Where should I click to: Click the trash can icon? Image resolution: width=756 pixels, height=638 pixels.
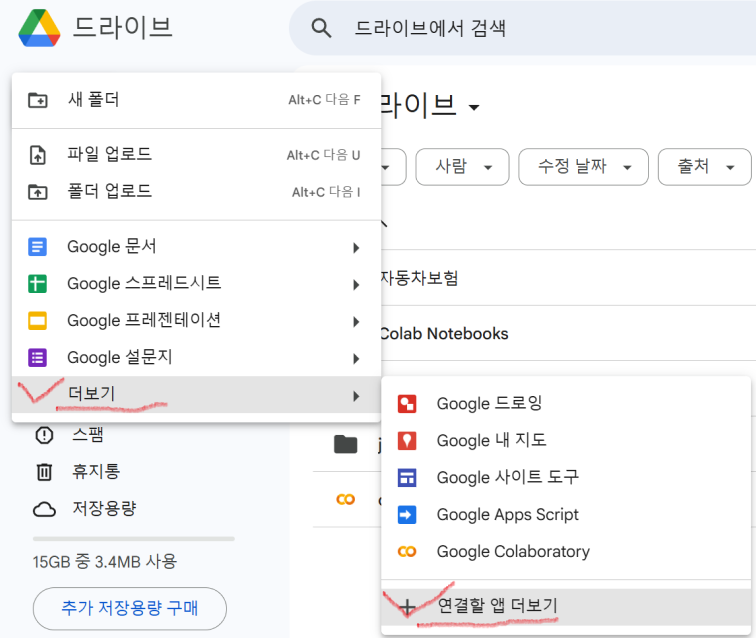coord(44,472)
